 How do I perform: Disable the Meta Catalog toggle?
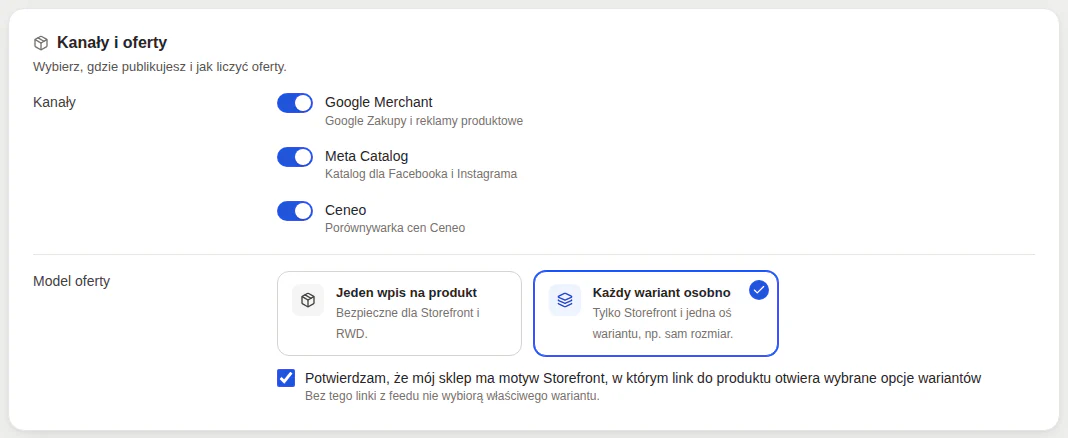pos(295,157)
